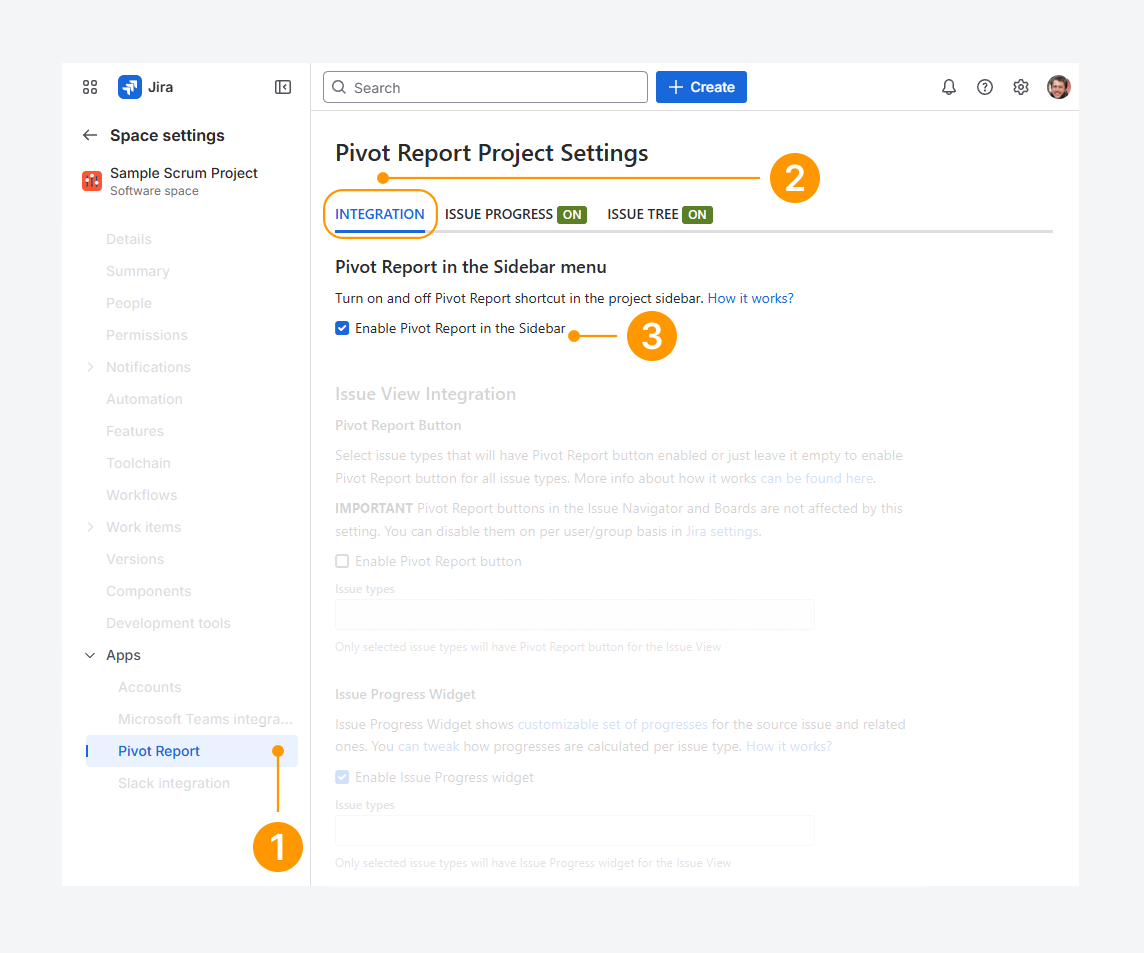The width and height of the screenshot is (1144, 953).
Task: Click the Sample Scrum Project icon
Action: (x=92, y=181)
